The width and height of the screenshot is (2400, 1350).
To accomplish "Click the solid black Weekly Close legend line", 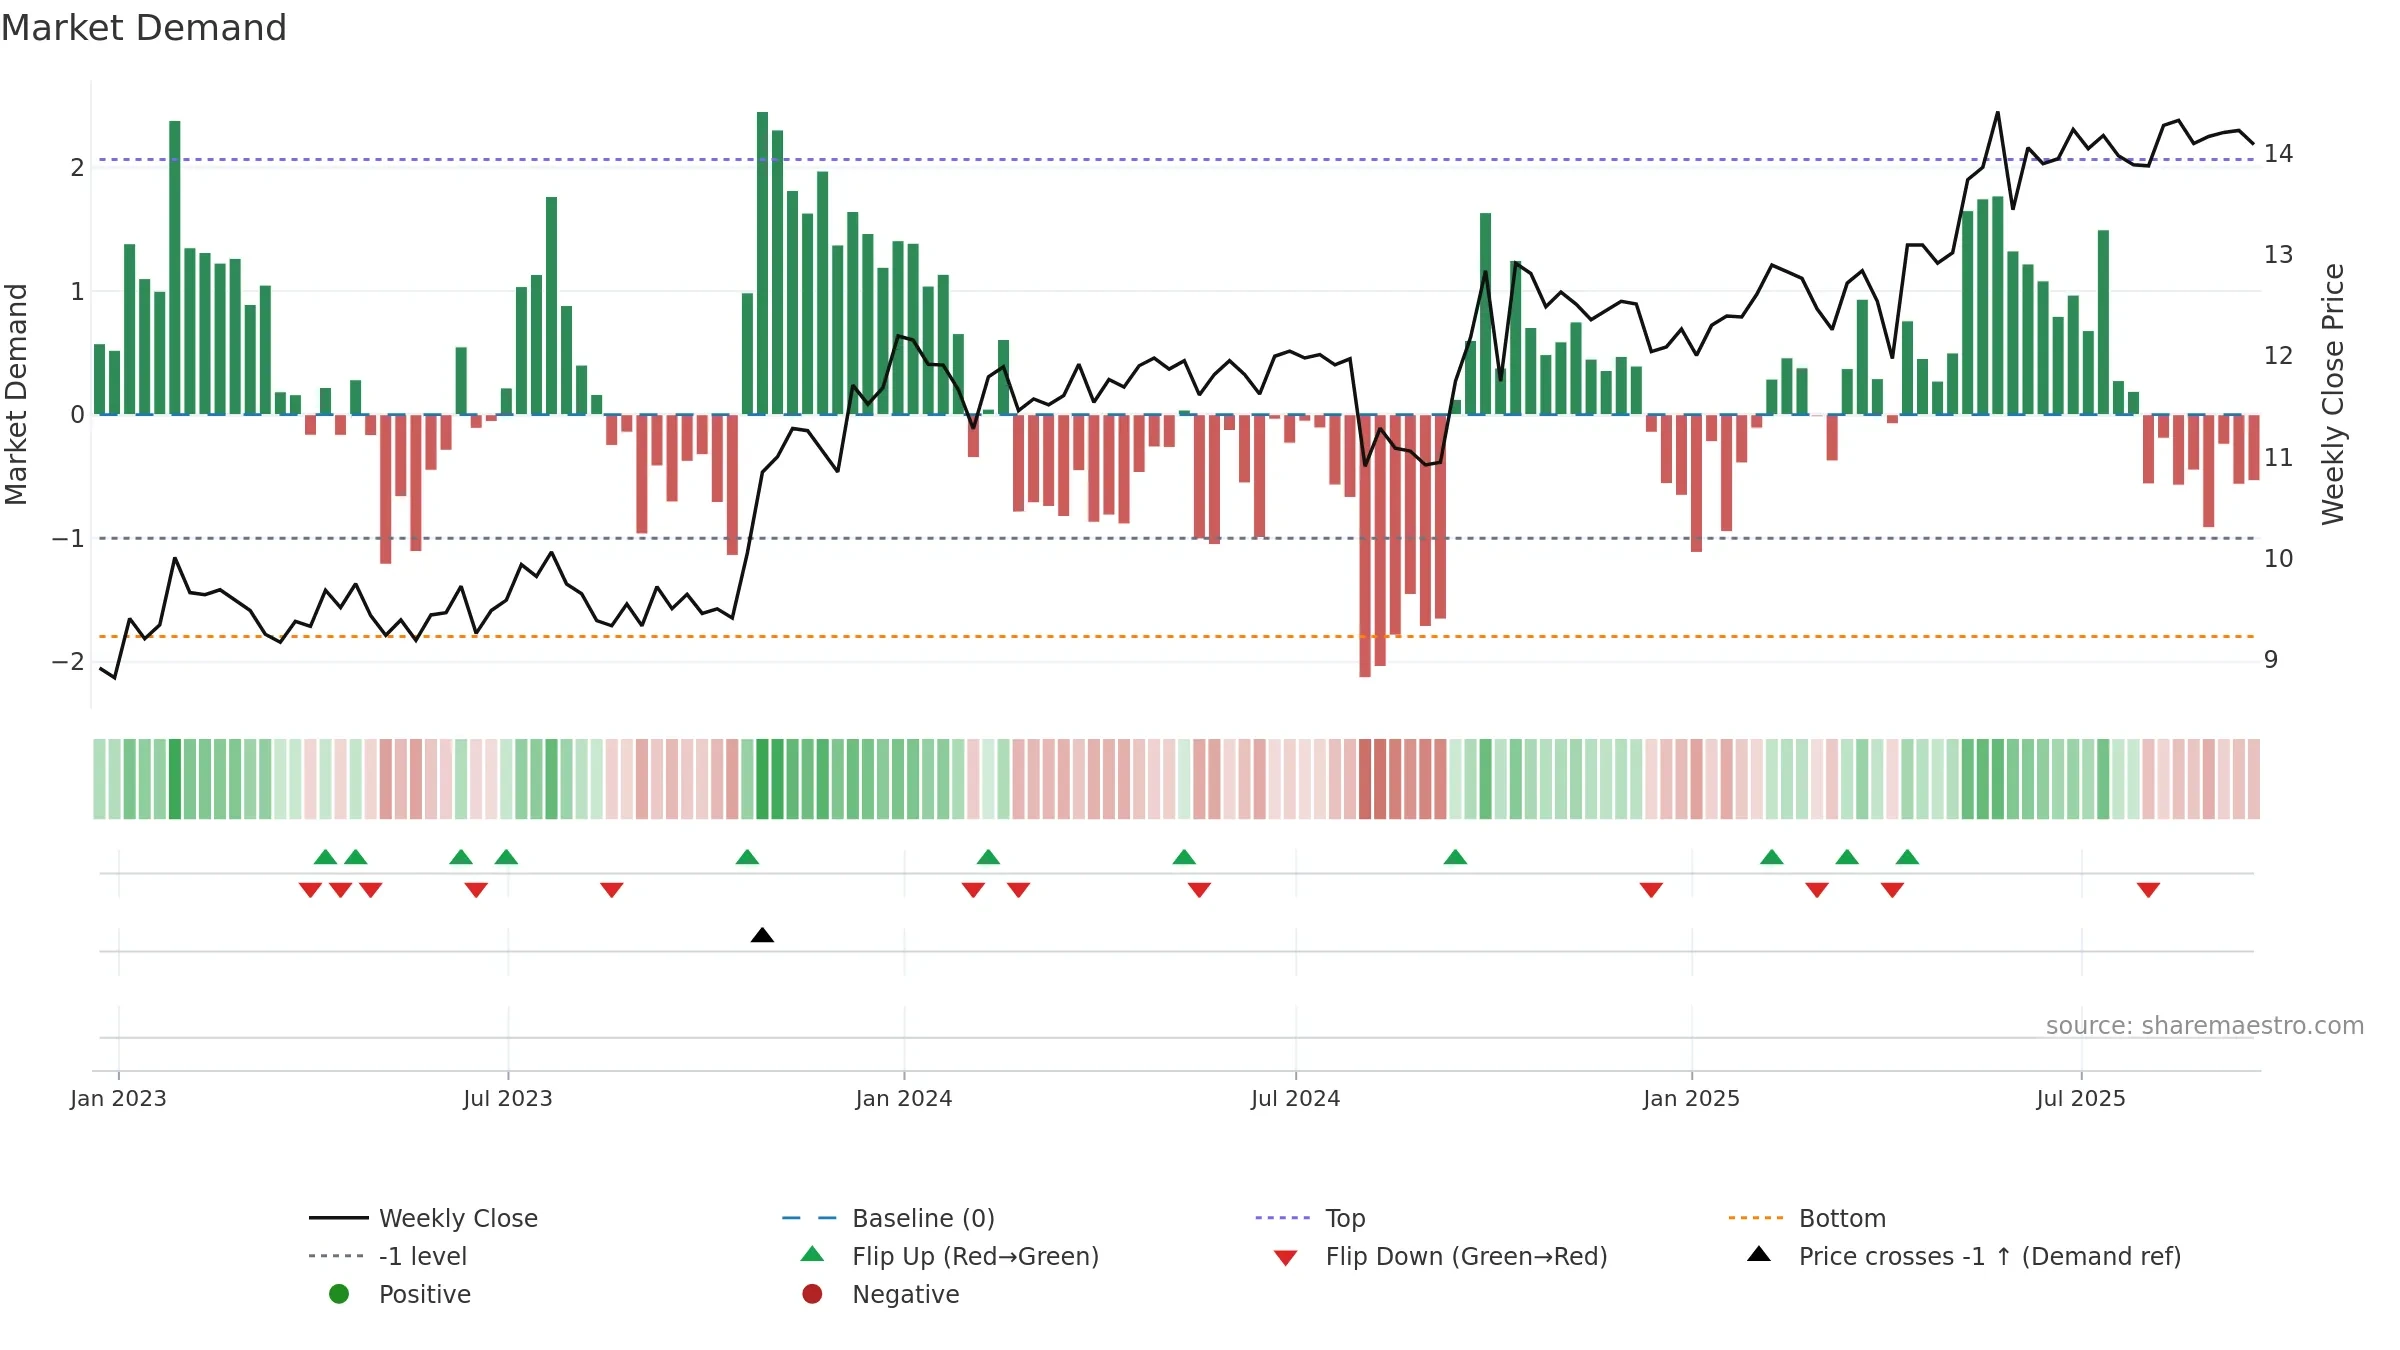I will tap(339, 1218).
